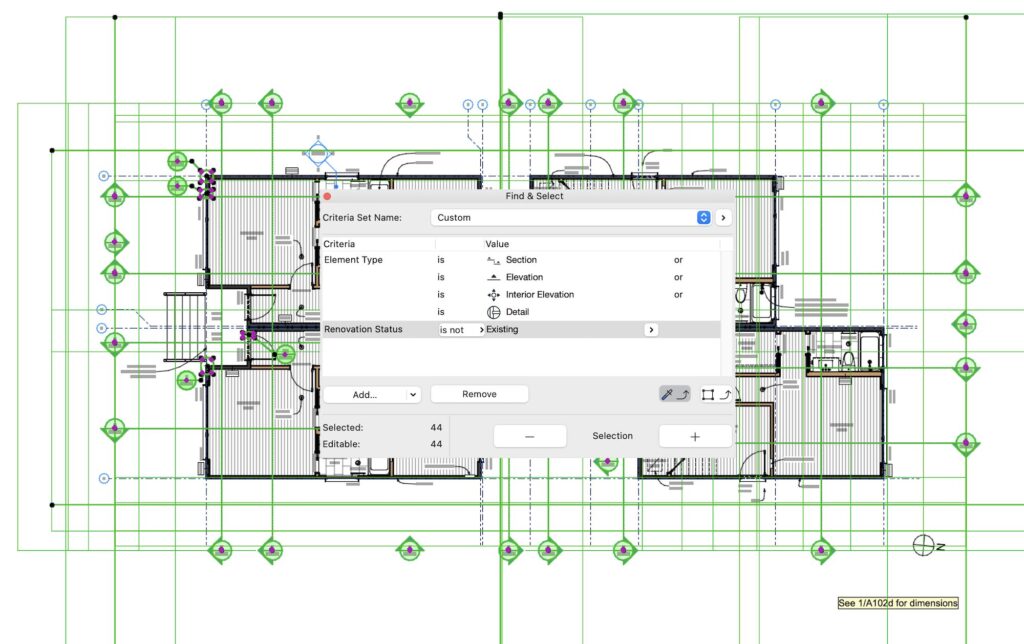Click the Interior Elevation type icon
1024x644 pixels.
pos(493,295)
